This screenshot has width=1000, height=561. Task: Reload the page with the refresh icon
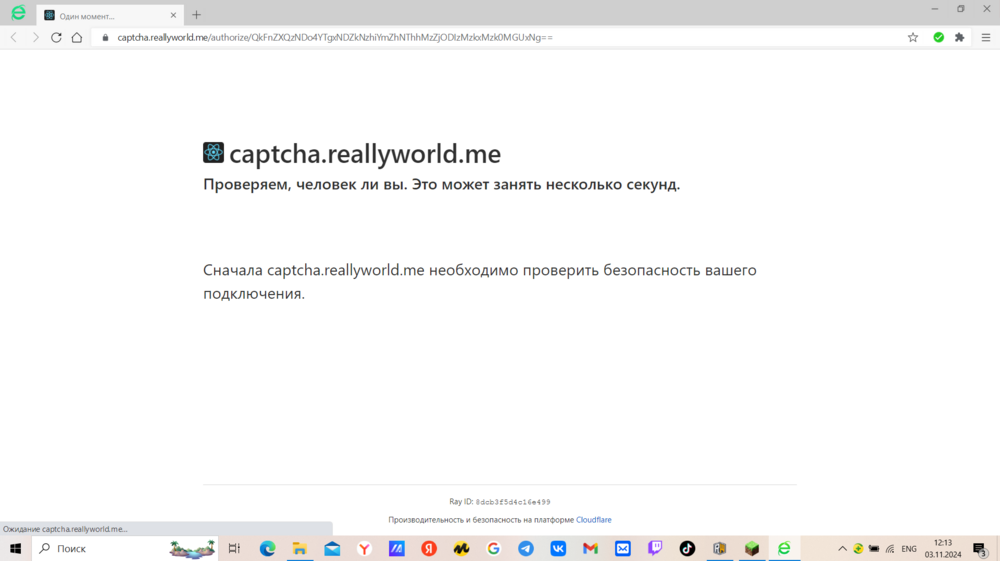click(56, 38)
